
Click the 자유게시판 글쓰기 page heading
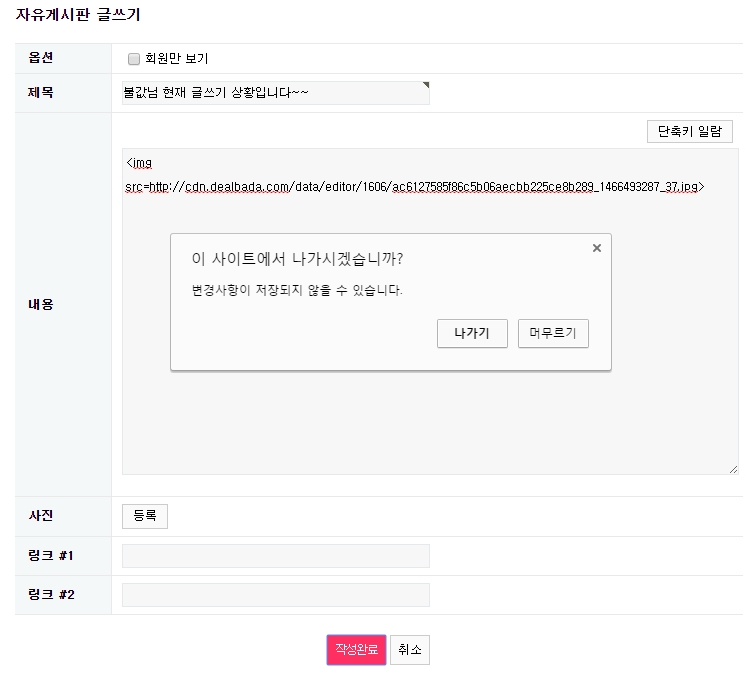pyautogui.click(x=78, y=15)
